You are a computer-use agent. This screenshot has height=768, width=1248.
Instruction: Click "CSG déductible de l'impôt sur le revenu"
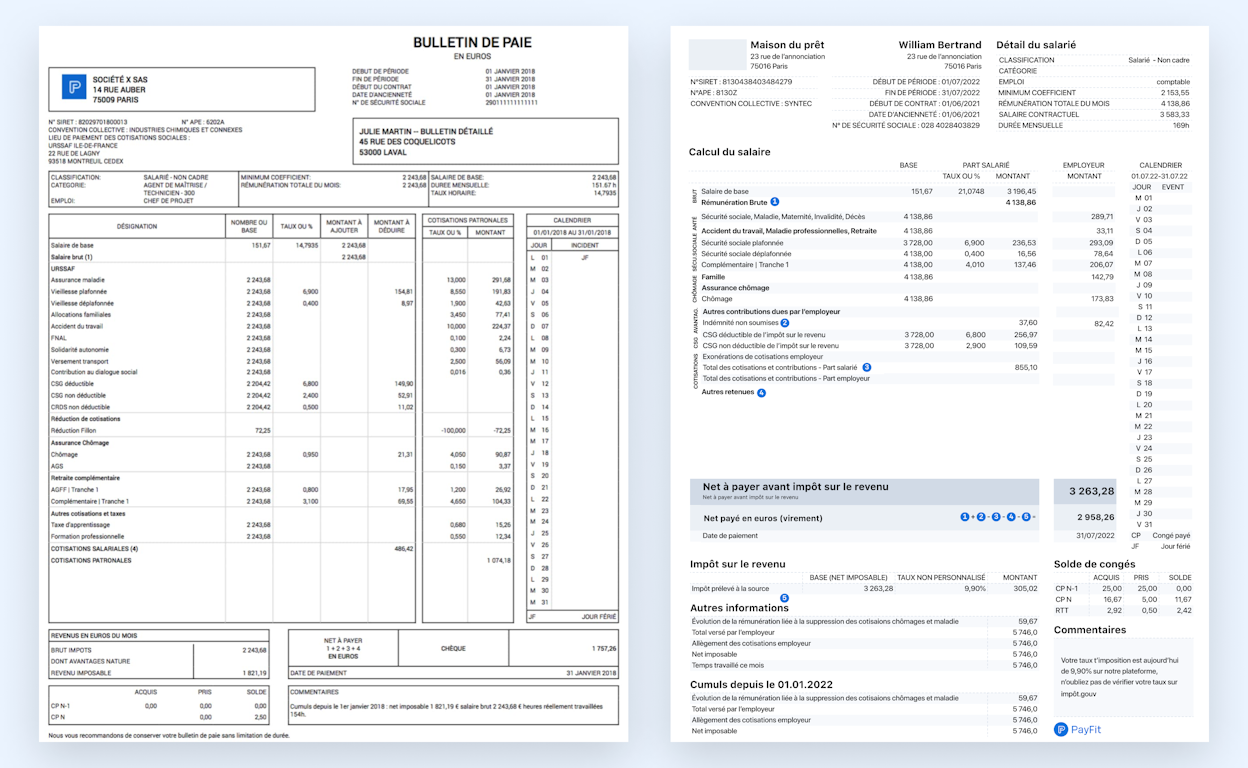[763, 335]
